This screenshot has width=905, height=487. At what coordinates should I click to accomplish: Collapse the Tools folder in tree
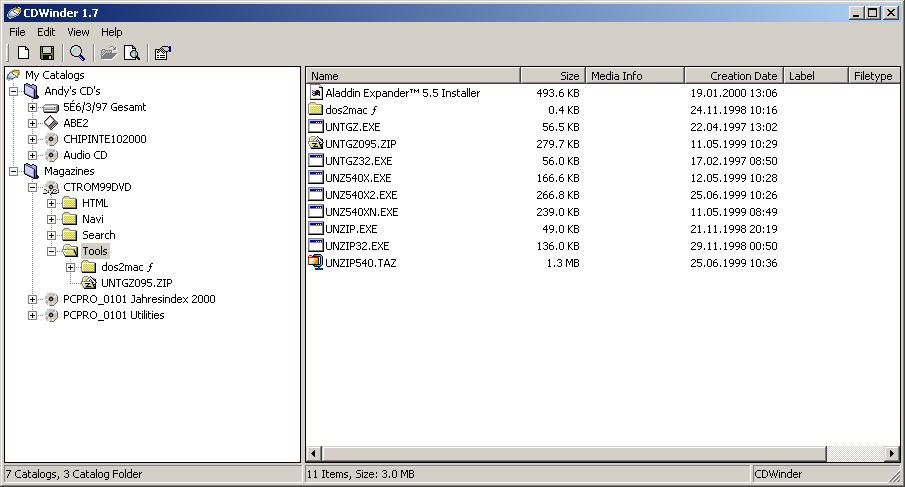(x=52, y=251)
